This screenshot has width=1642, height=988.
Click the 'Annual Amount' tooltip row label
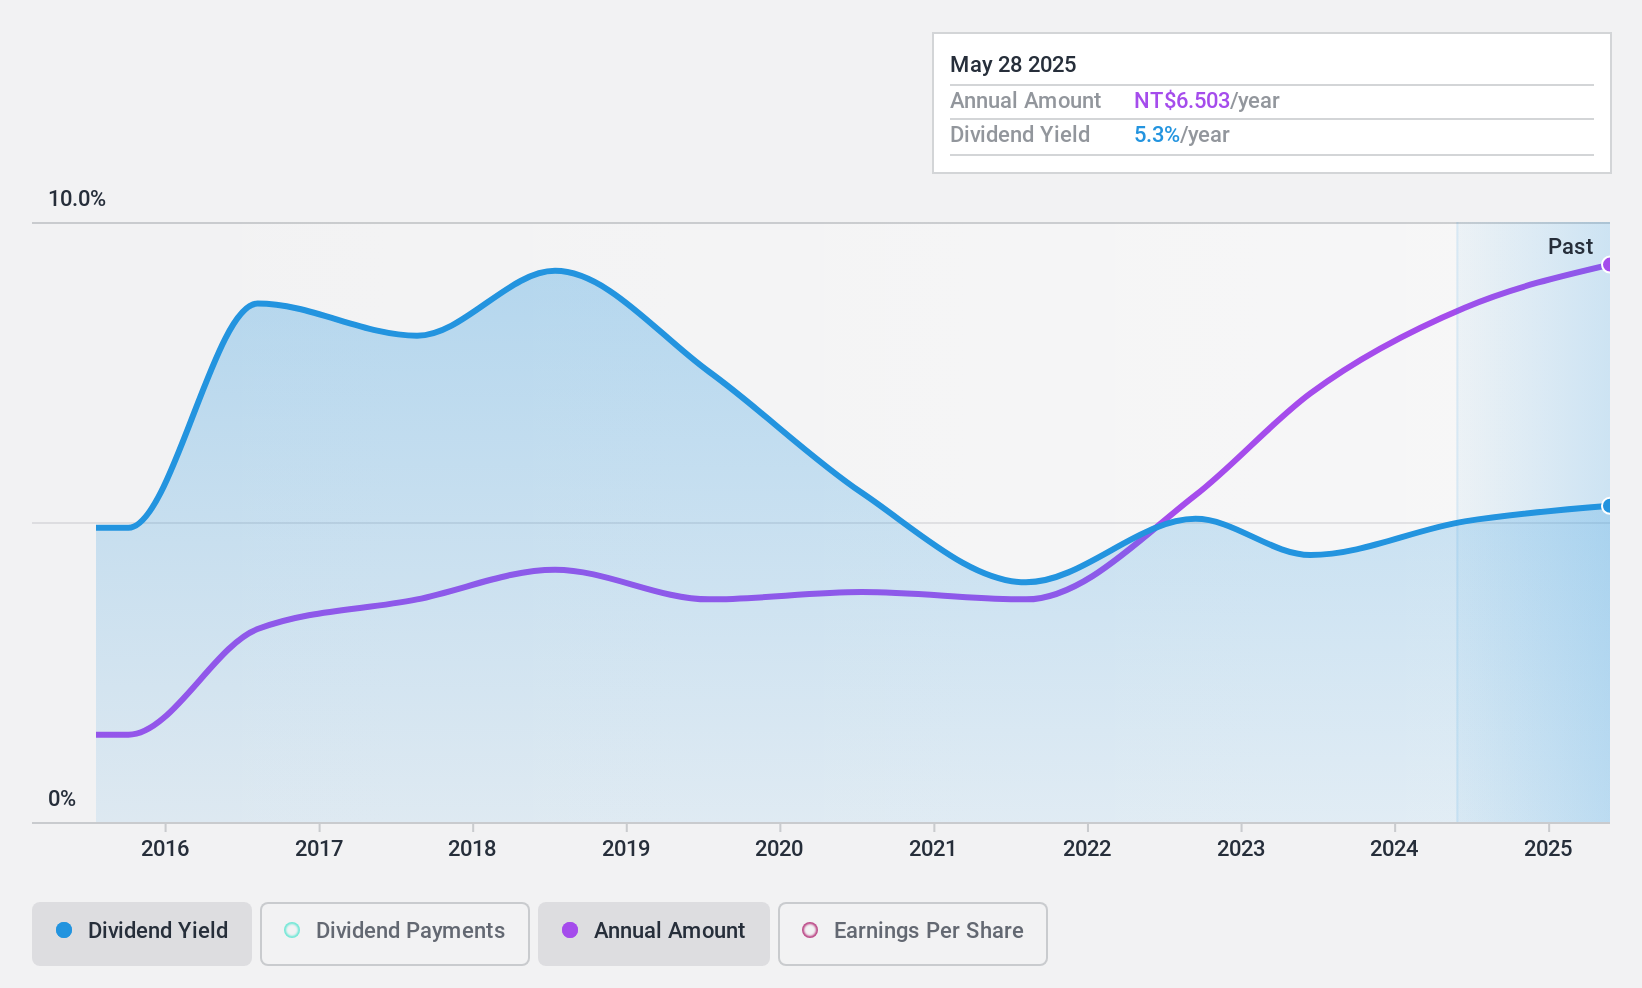(1025, 101)
